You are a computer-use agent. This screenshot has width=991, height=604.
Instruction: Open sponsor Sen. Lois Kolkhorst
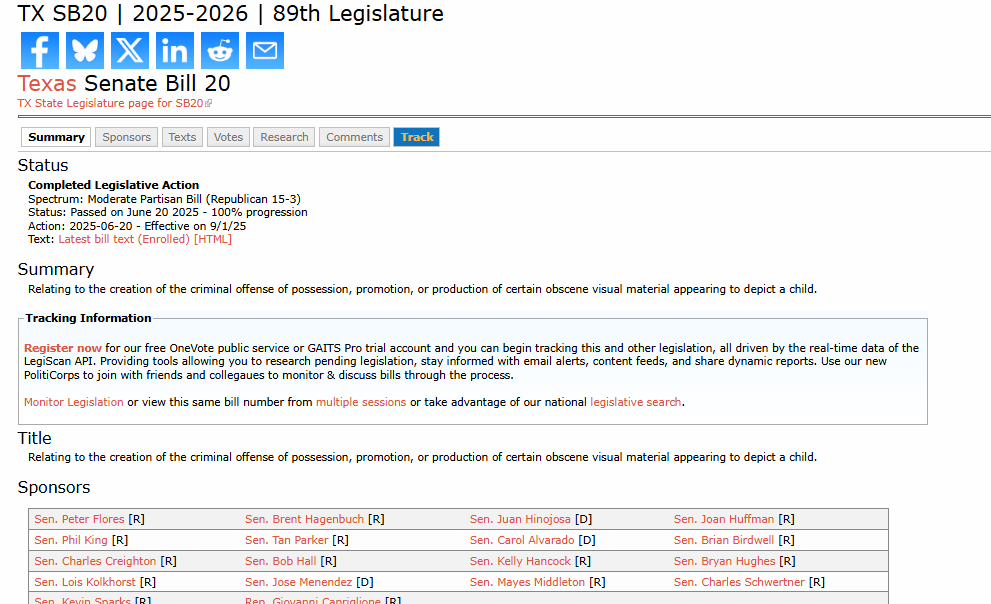[85, 582]
